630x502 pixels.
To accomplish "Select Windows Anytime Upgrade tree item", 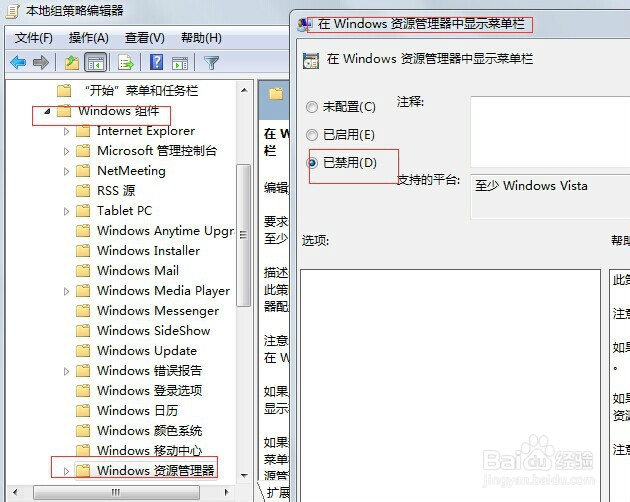I will pos(165,231).
